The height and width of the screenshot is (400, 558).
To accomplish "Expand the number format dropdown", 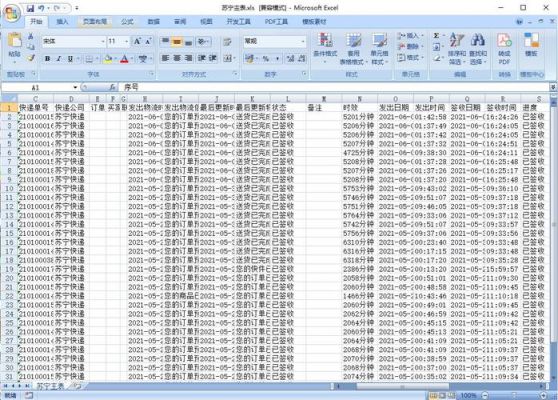I will (x=303, y=42).
